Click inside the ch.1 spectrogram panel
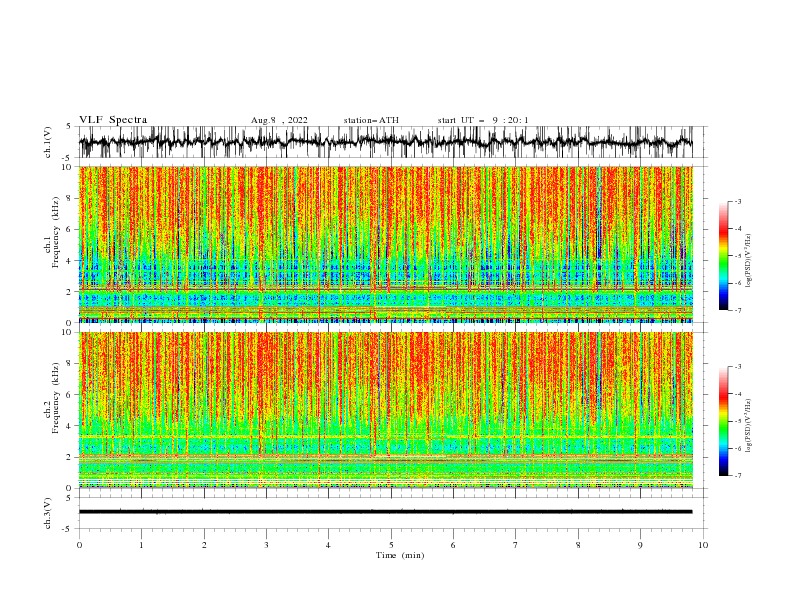This screenshot has width=792, height=612. click(385, 244)
